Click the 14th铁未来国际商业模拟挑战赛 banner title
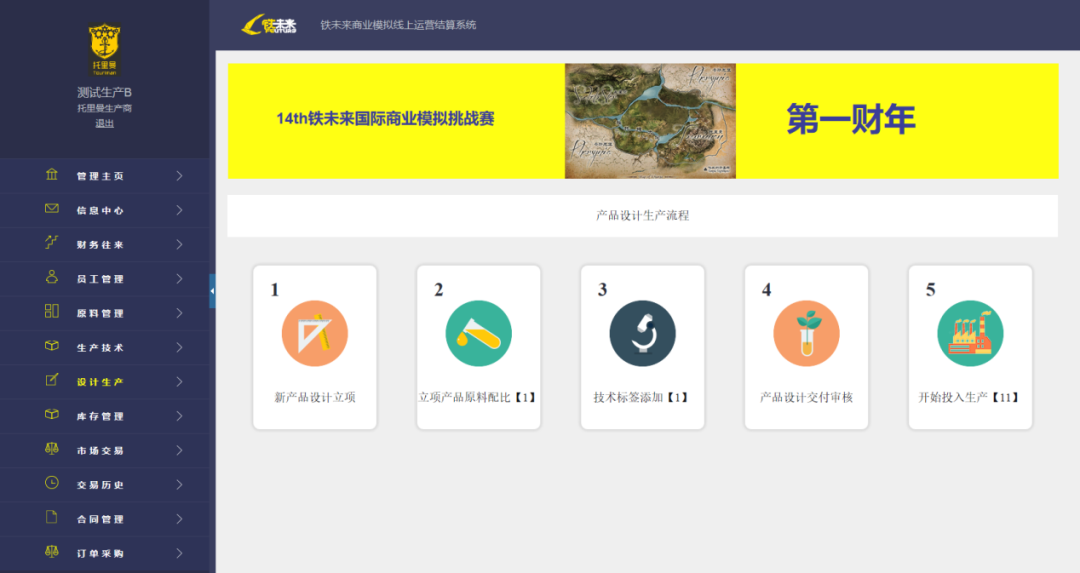1080x573 pixels. click(385, 118)
